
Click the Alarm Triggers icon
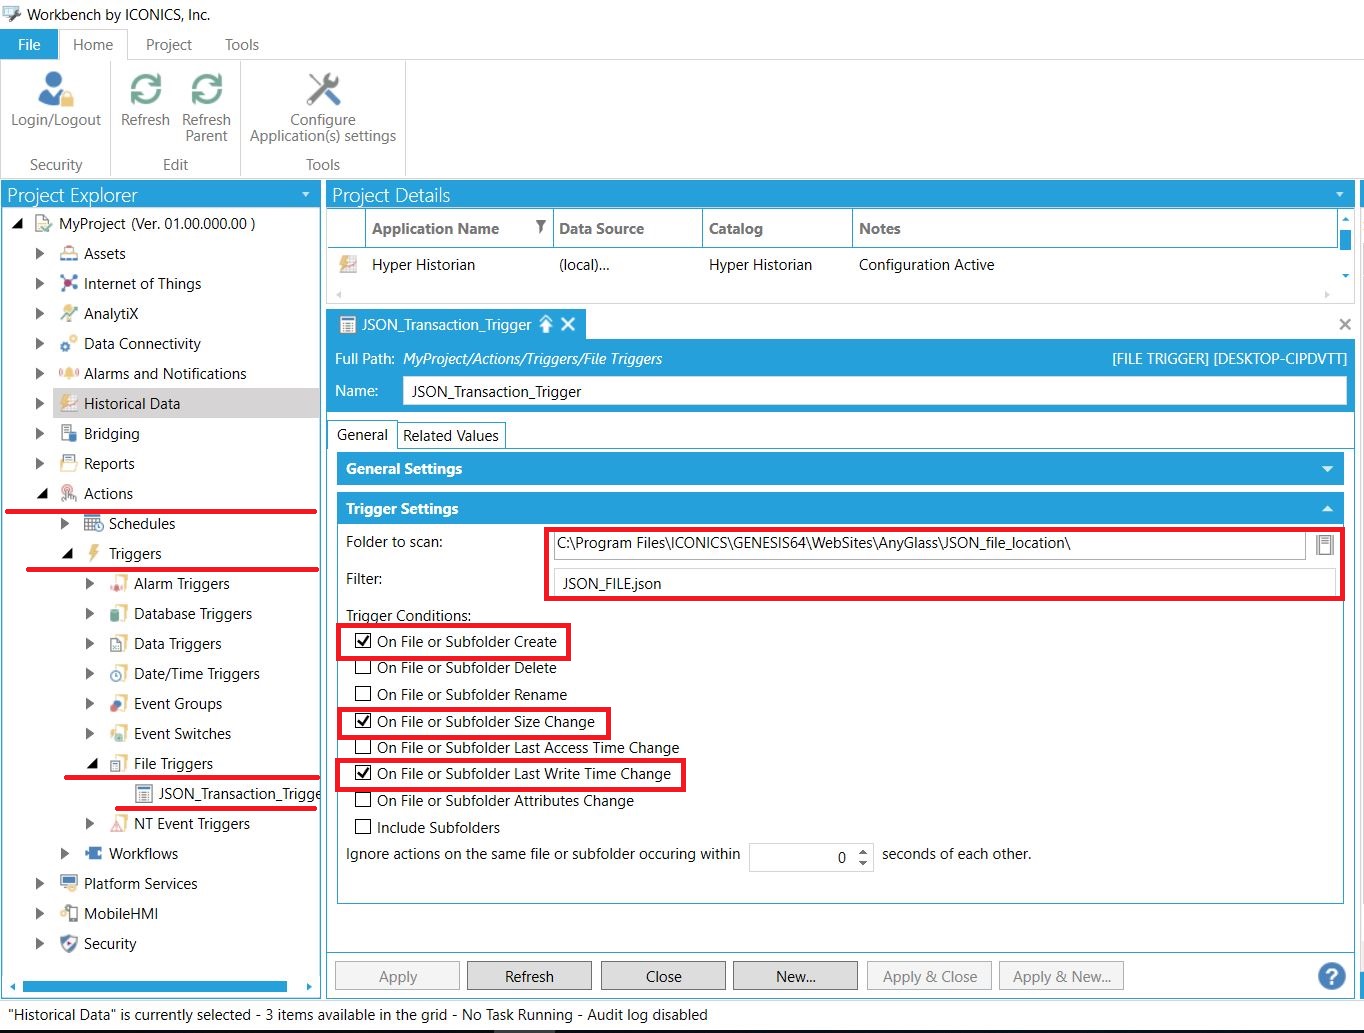[x=118, y=584]
